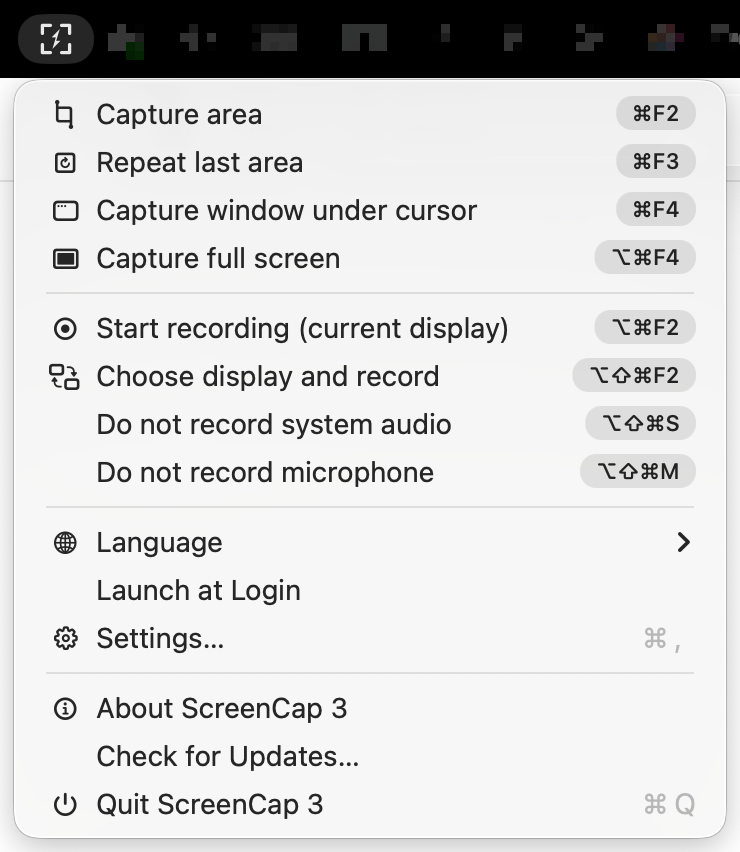Choose Capture full screen
Image resolution: width=740 pixels, height=852 pixels.
tap(370, 258)
